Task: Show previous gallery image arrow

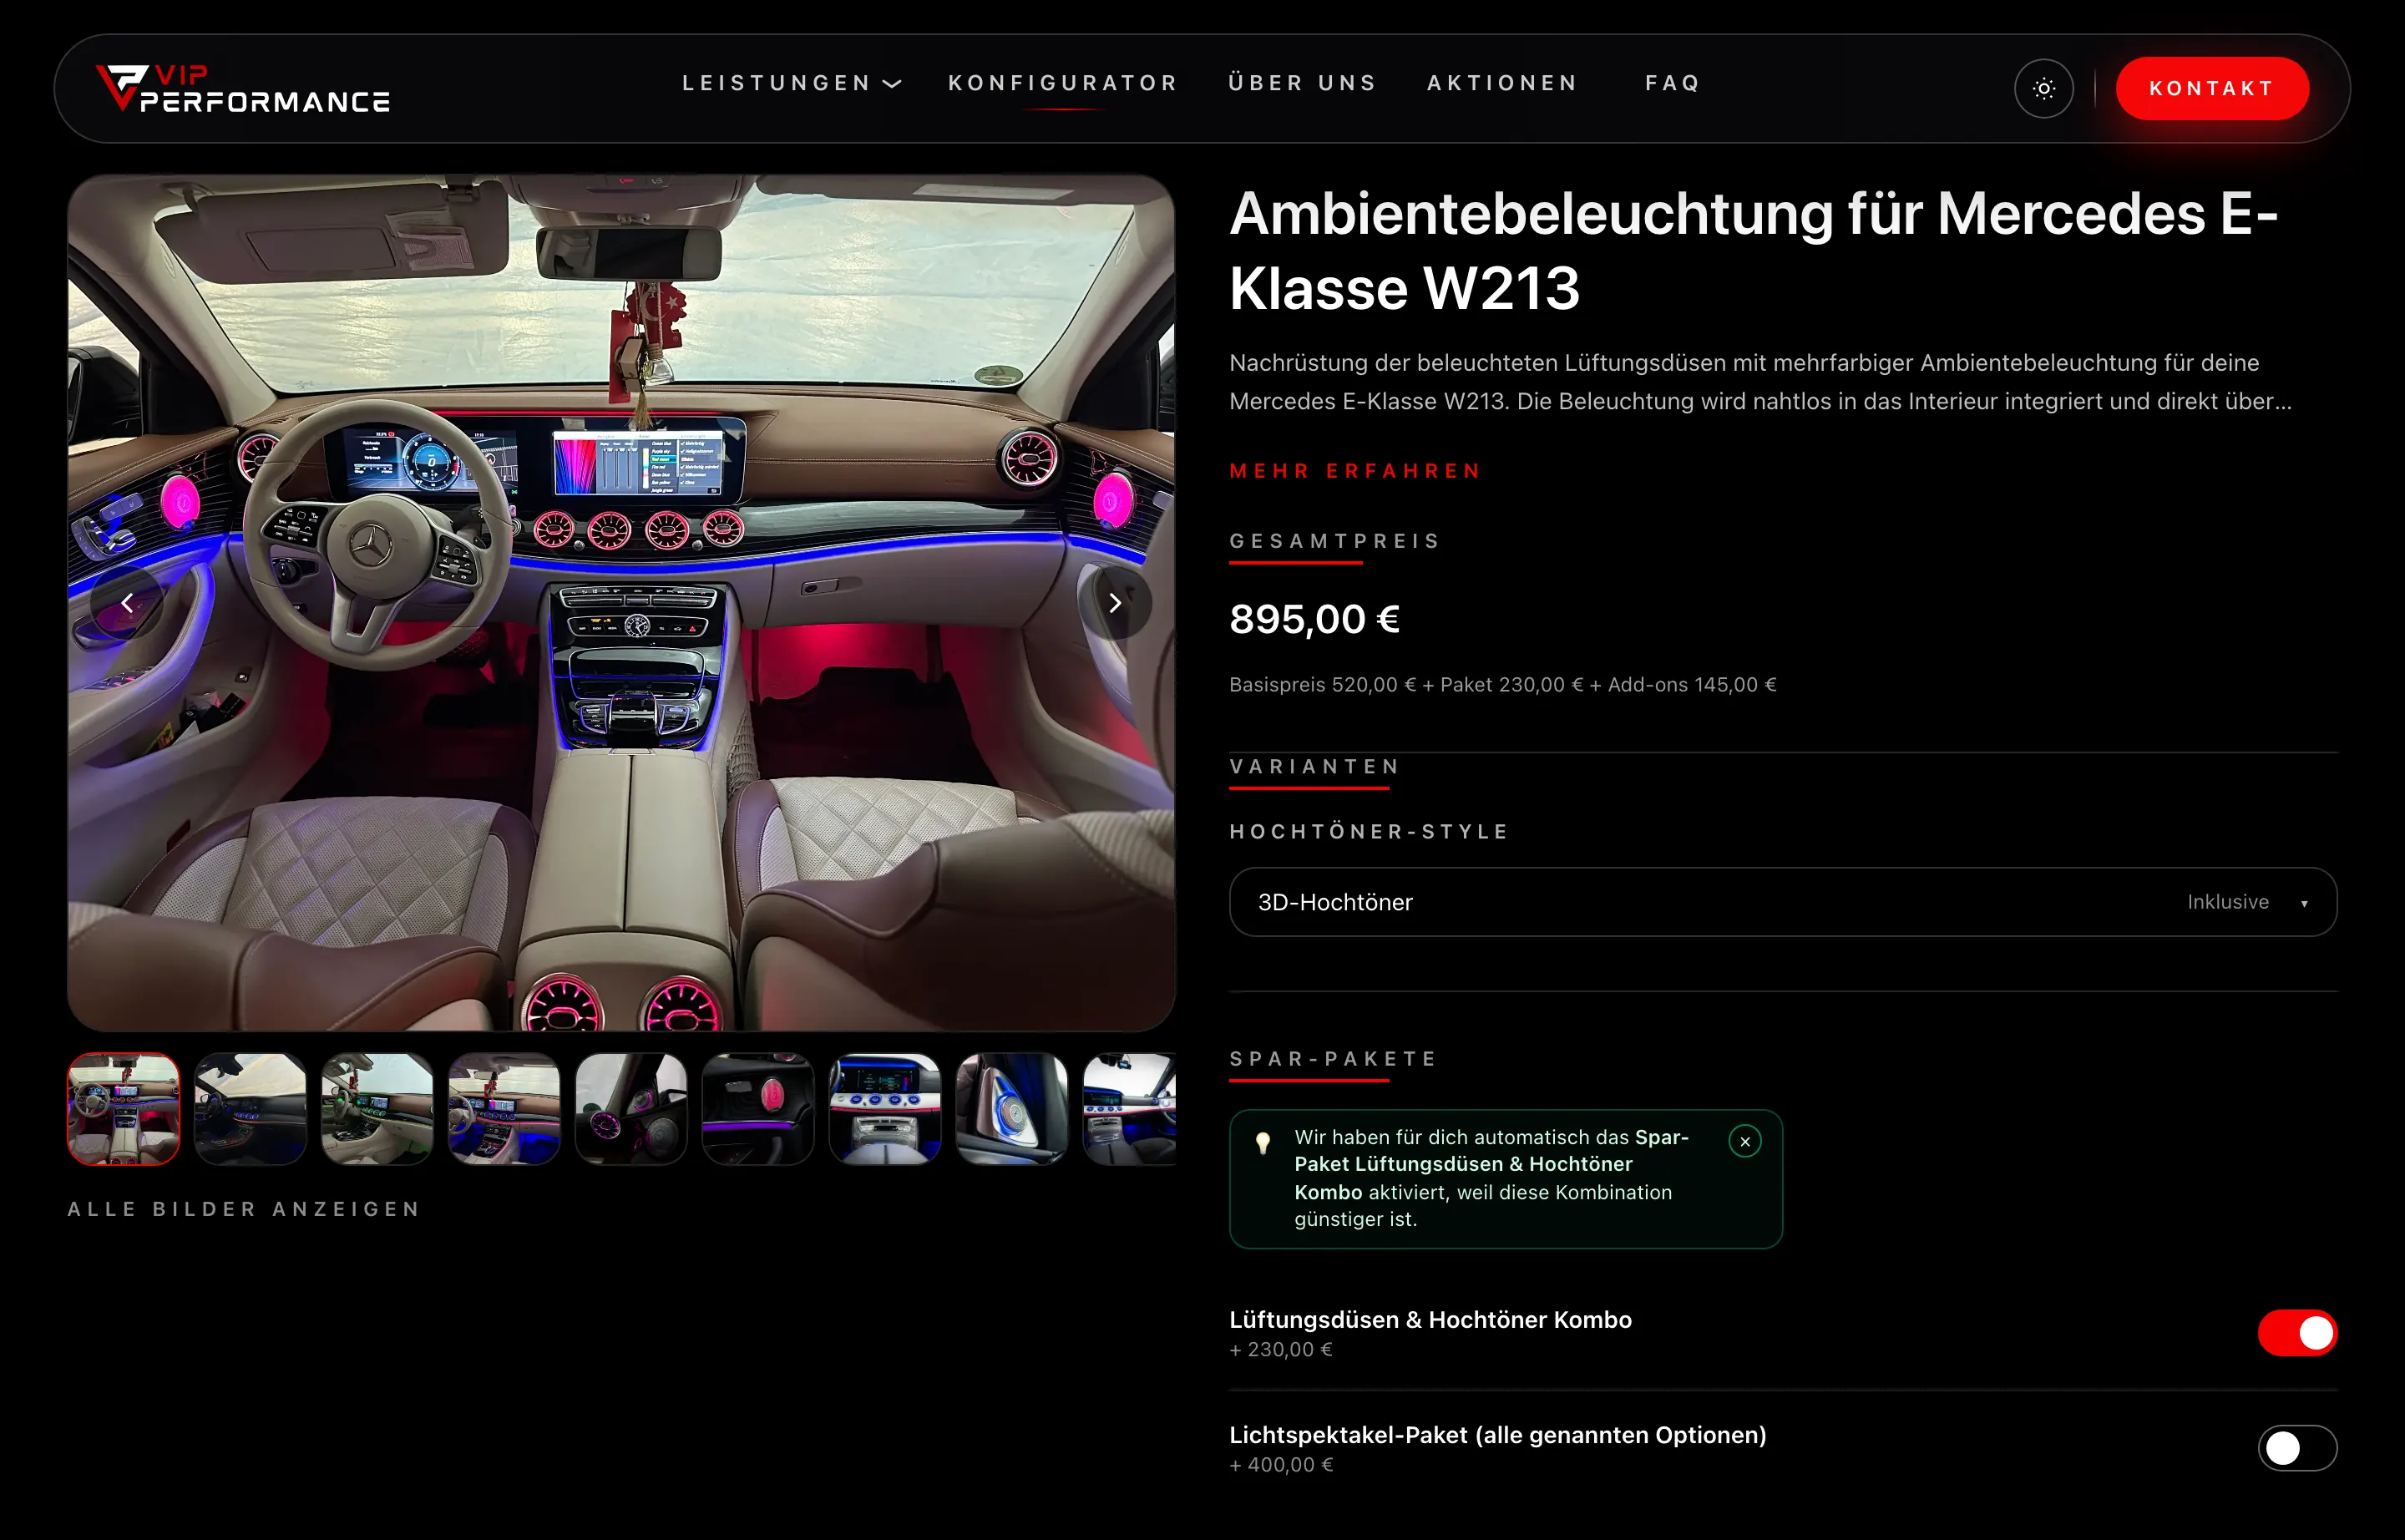Action: pos(127,603)
